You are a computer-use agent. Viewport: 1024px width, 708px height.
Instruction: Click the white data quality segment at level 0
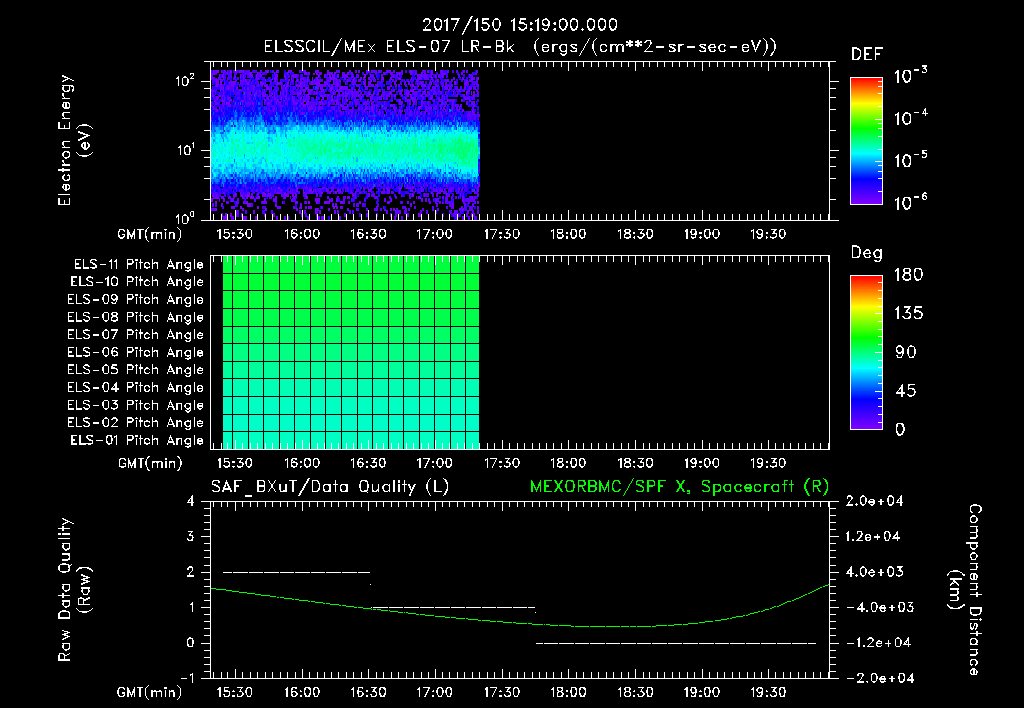pyautogui.click(x=676, y=643)
